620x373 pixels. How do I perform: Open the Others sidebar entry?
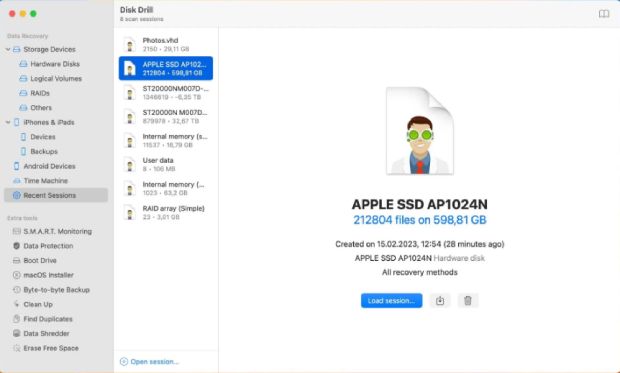point(41,108)
